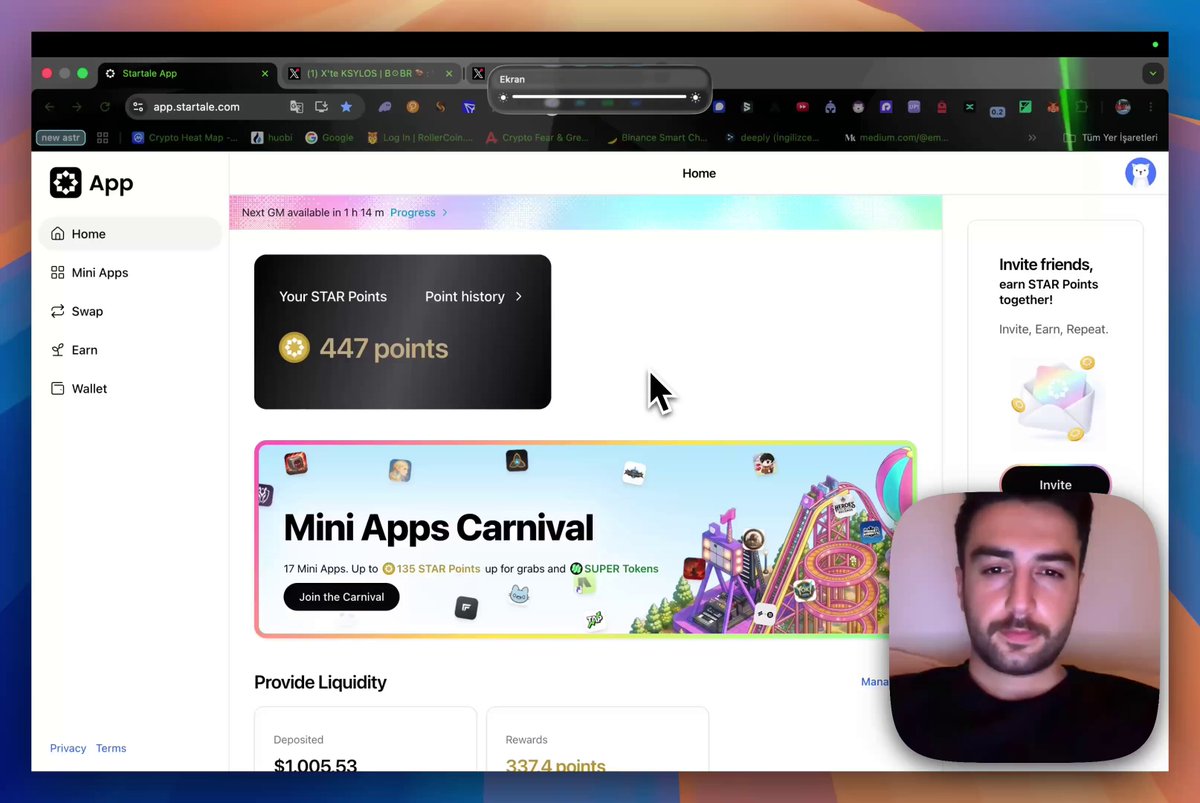The width and height of the screenshot is (1200, 803).
Task: Expand the chevron next to Progress
Action: tap(445, 213)
